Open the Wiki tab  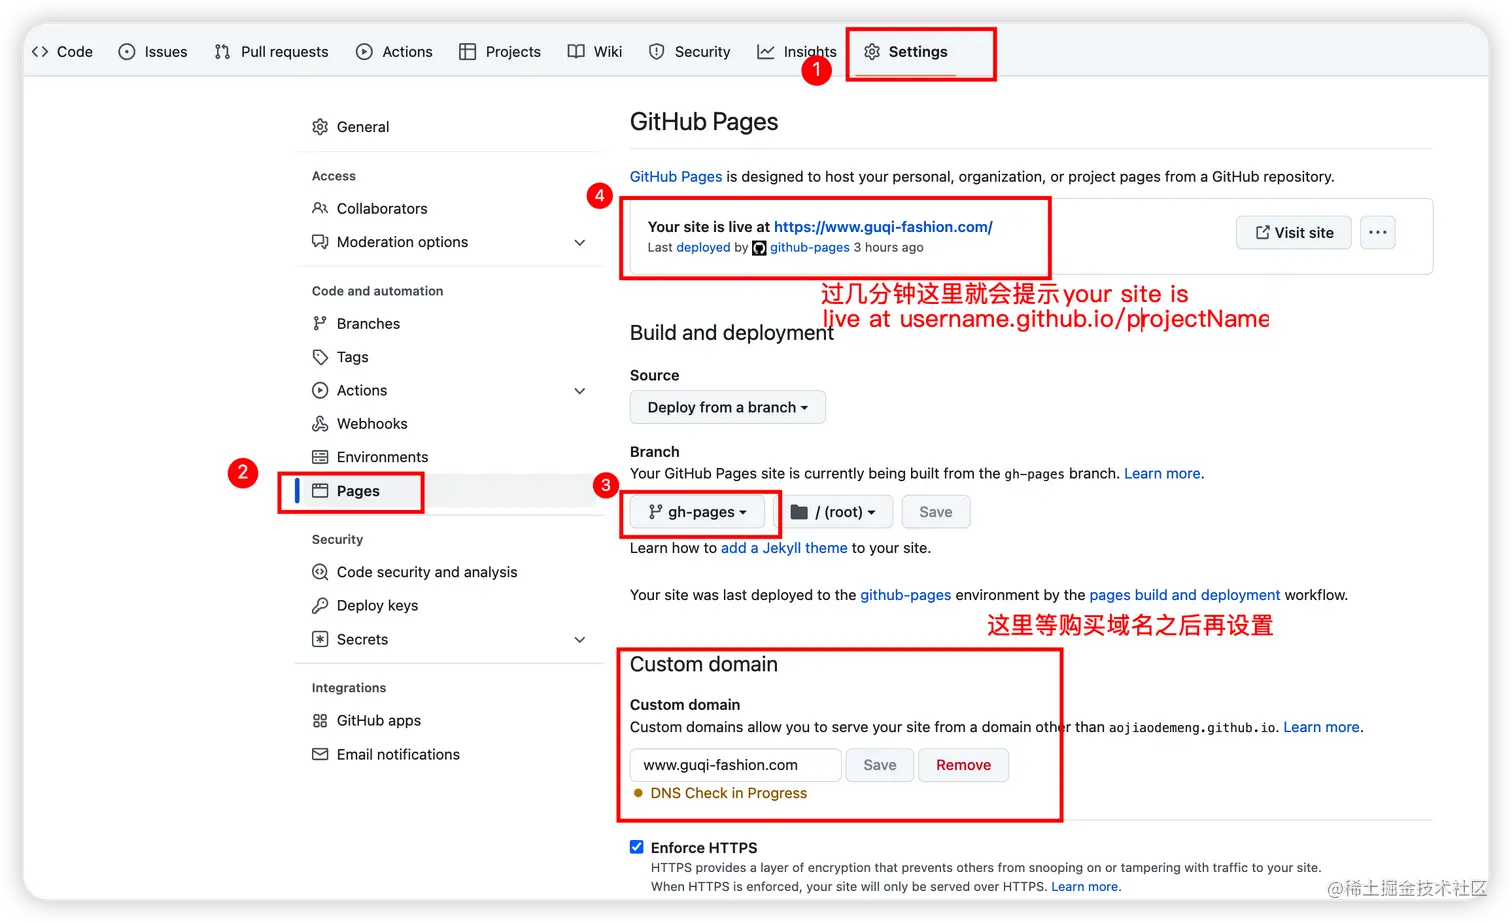(x=595, y=52)
